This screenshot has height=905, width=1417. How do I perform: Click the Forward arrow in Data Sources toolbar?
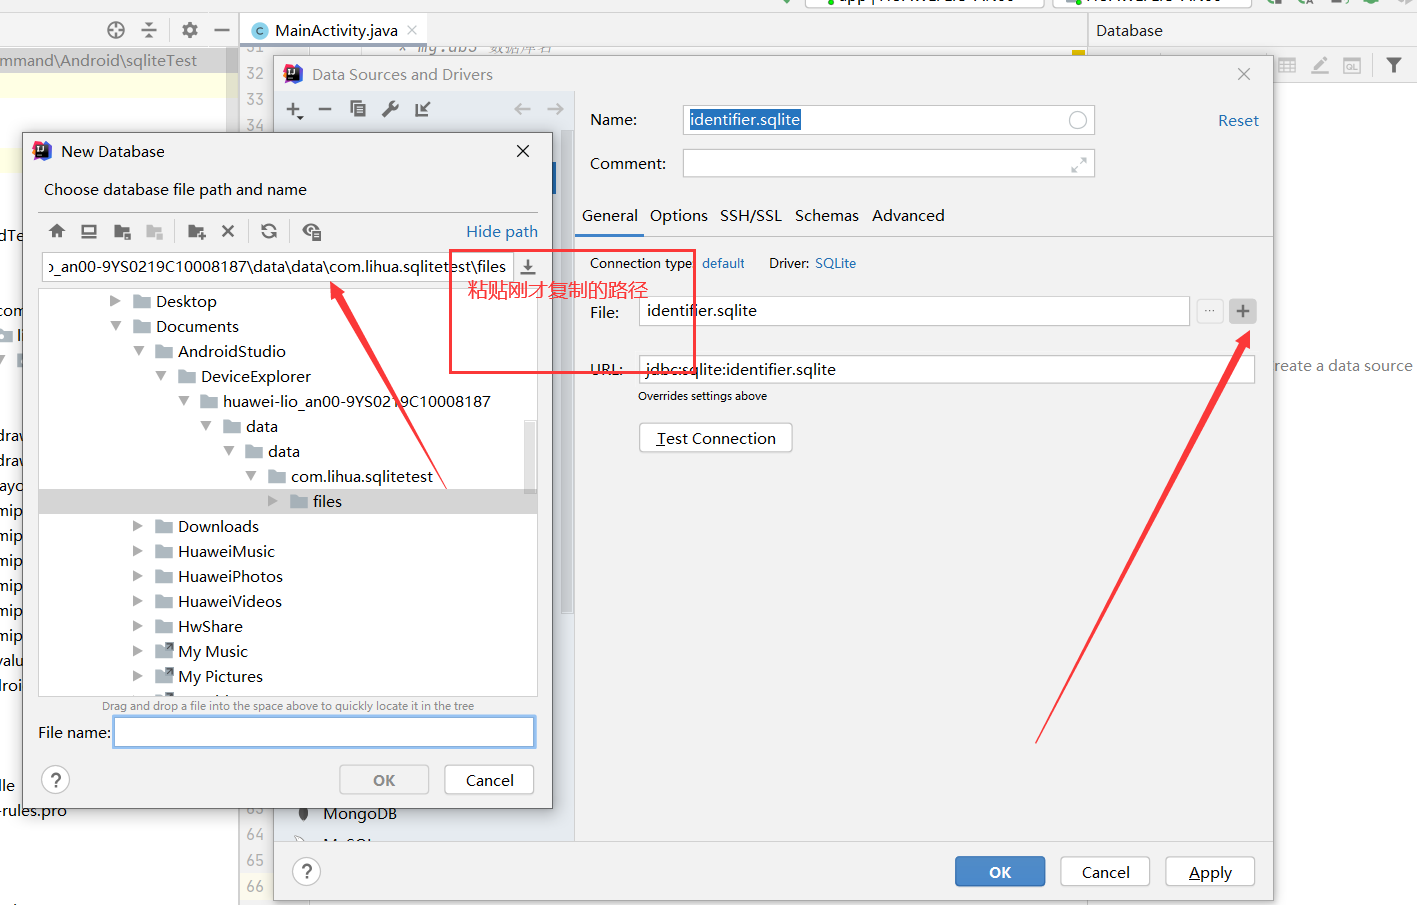pos(555,109)
